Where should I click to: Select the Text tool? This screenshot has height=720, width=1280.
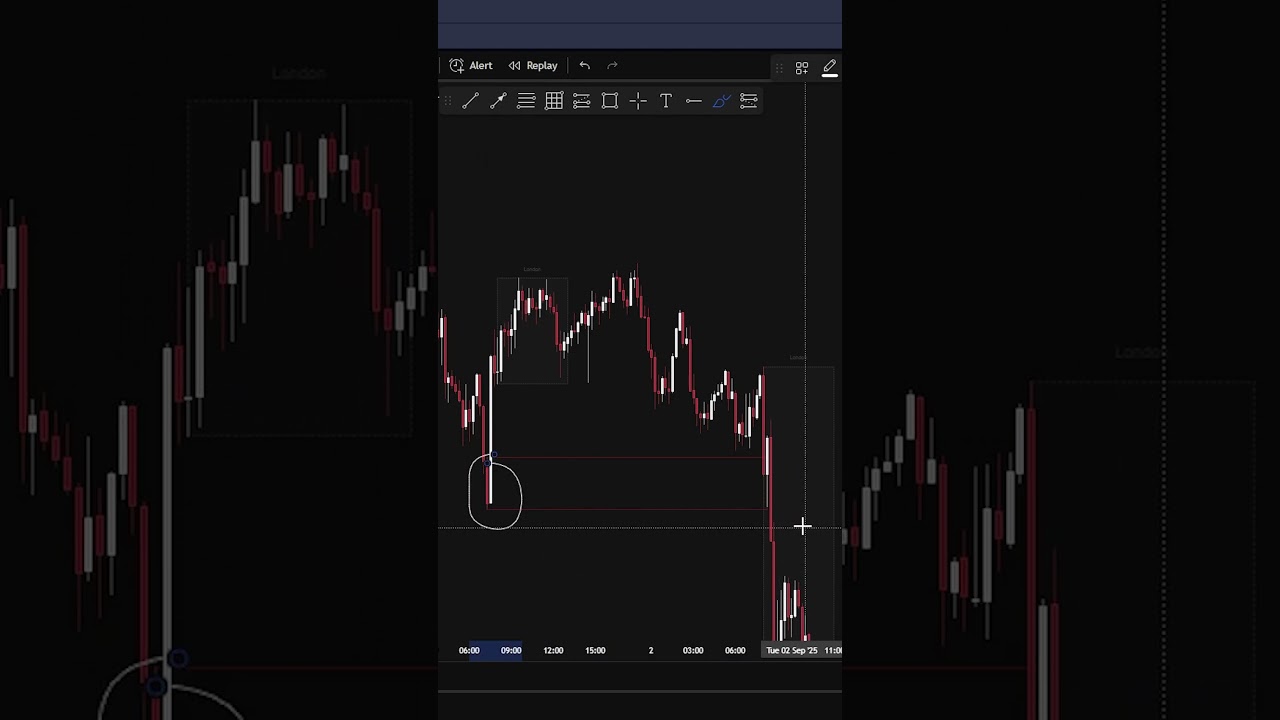click(666, 101)
